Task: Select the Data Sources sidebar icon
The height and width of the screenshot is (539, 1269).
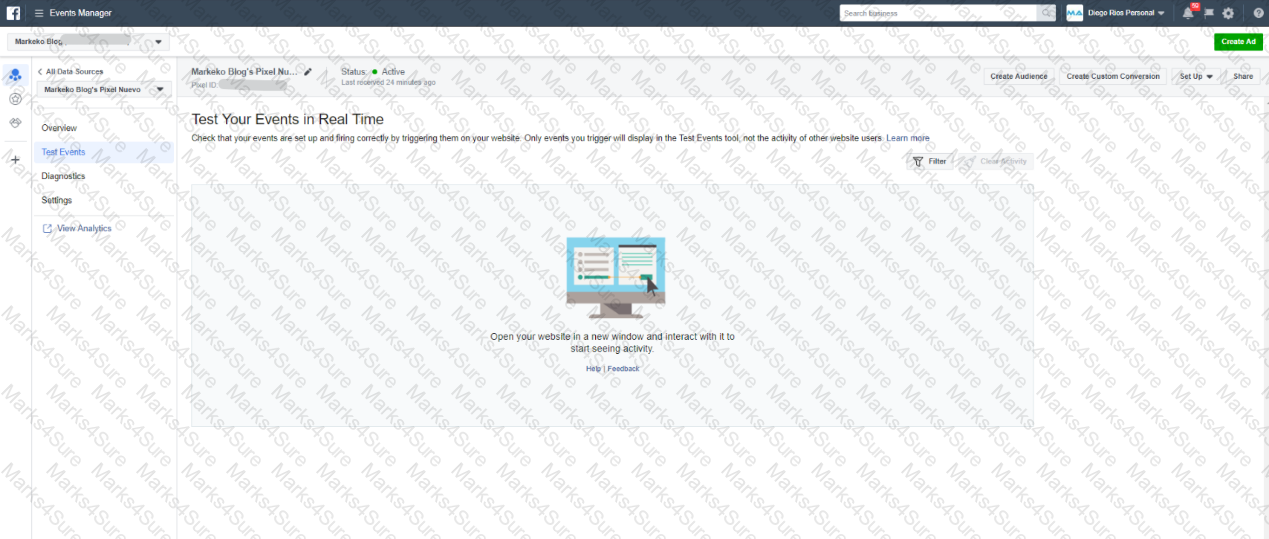Action: (15, 75)
